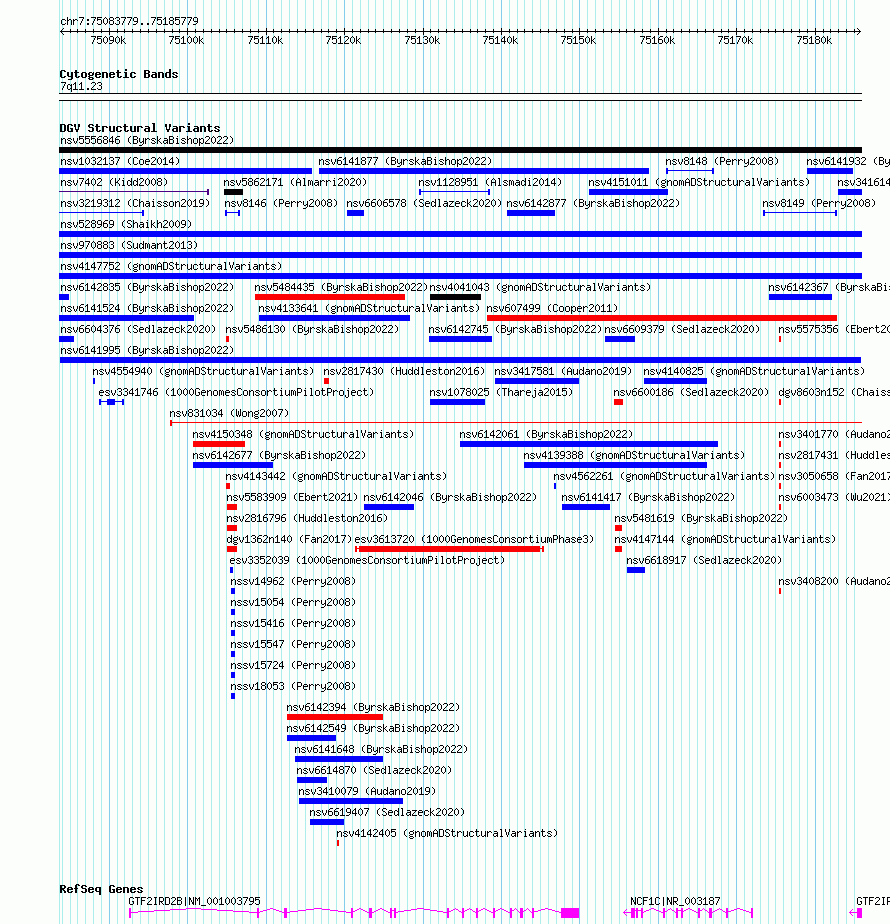Click the nsv5556846 (ByrskaBishop2022) variant label
This screenshot has width=890, height=924.
(x=147, y=140)
